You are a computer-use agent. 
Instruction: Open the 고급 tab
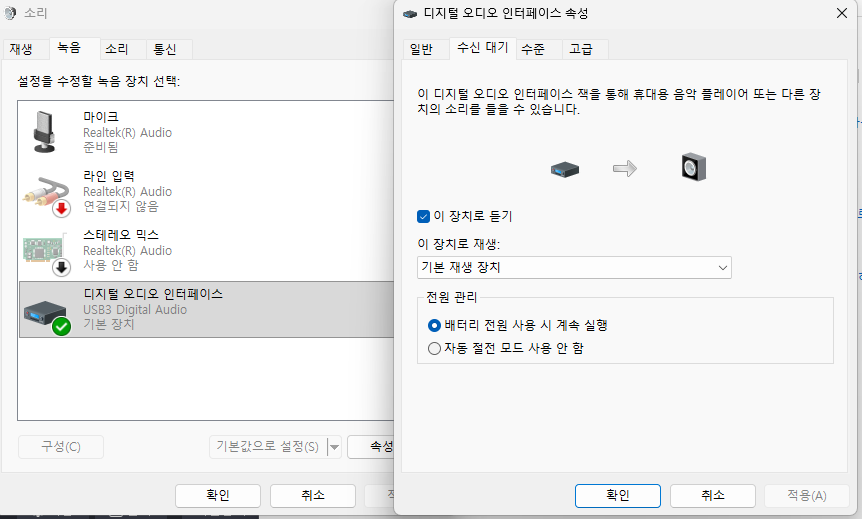click(580, 49)
